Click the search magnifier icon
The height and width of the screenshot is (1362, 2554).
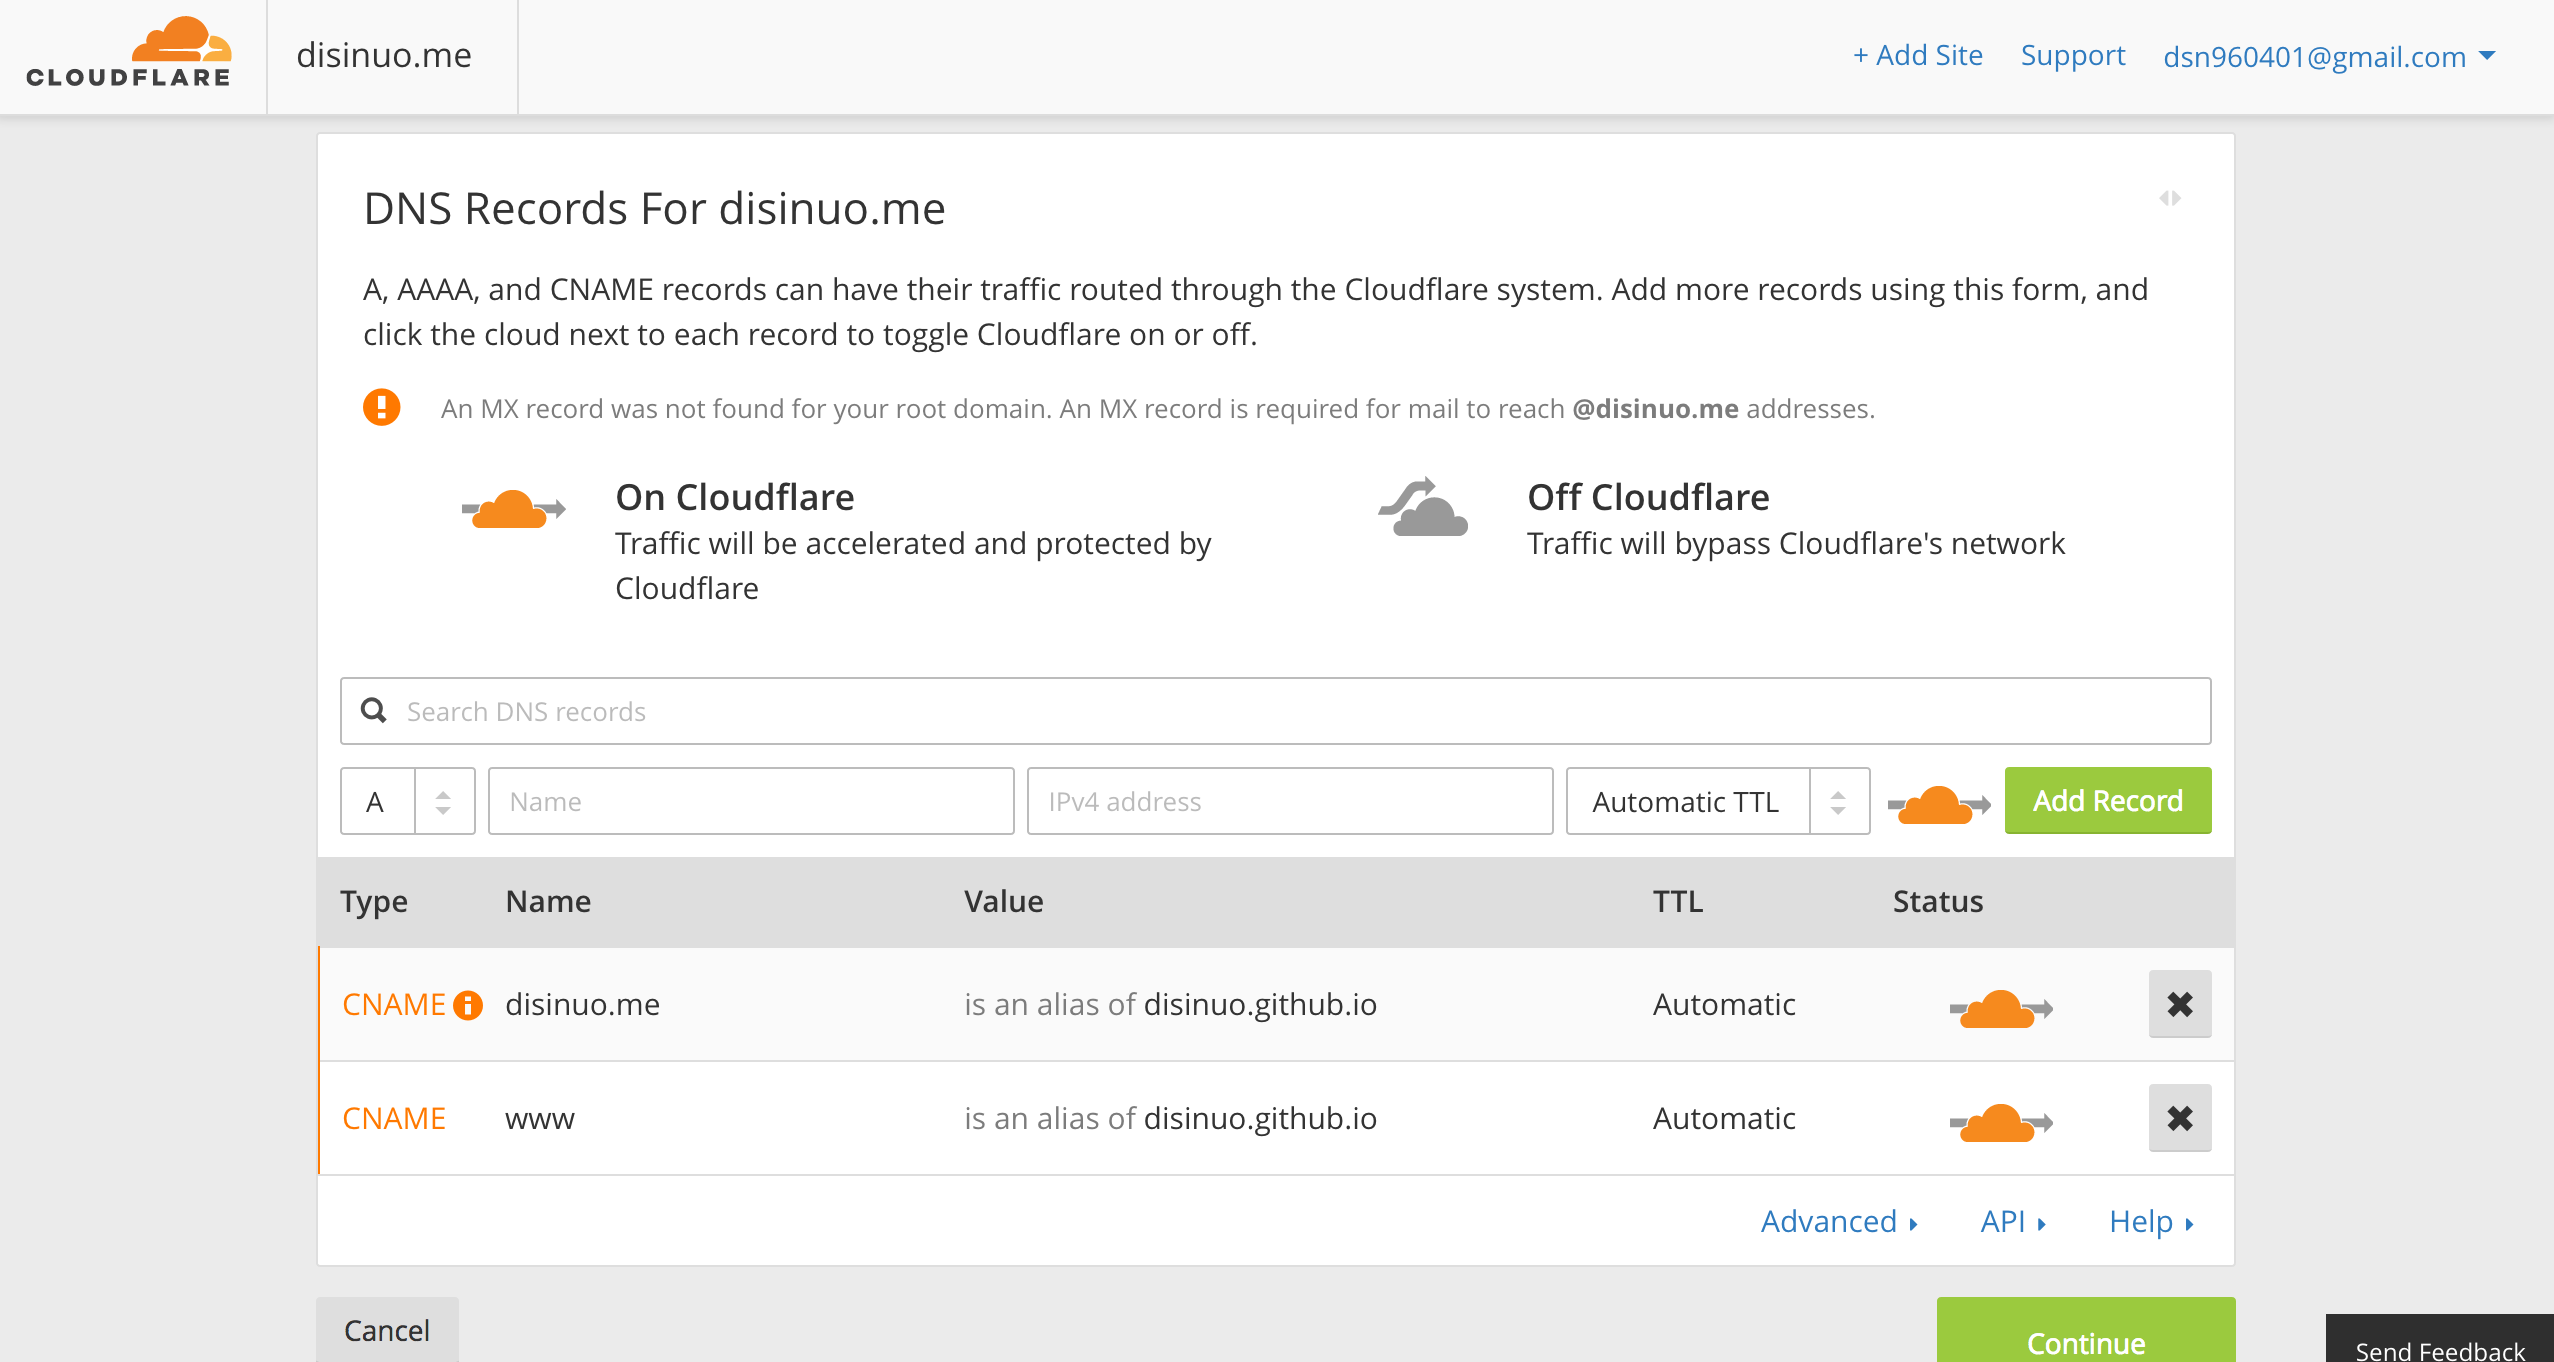[374, 710]
